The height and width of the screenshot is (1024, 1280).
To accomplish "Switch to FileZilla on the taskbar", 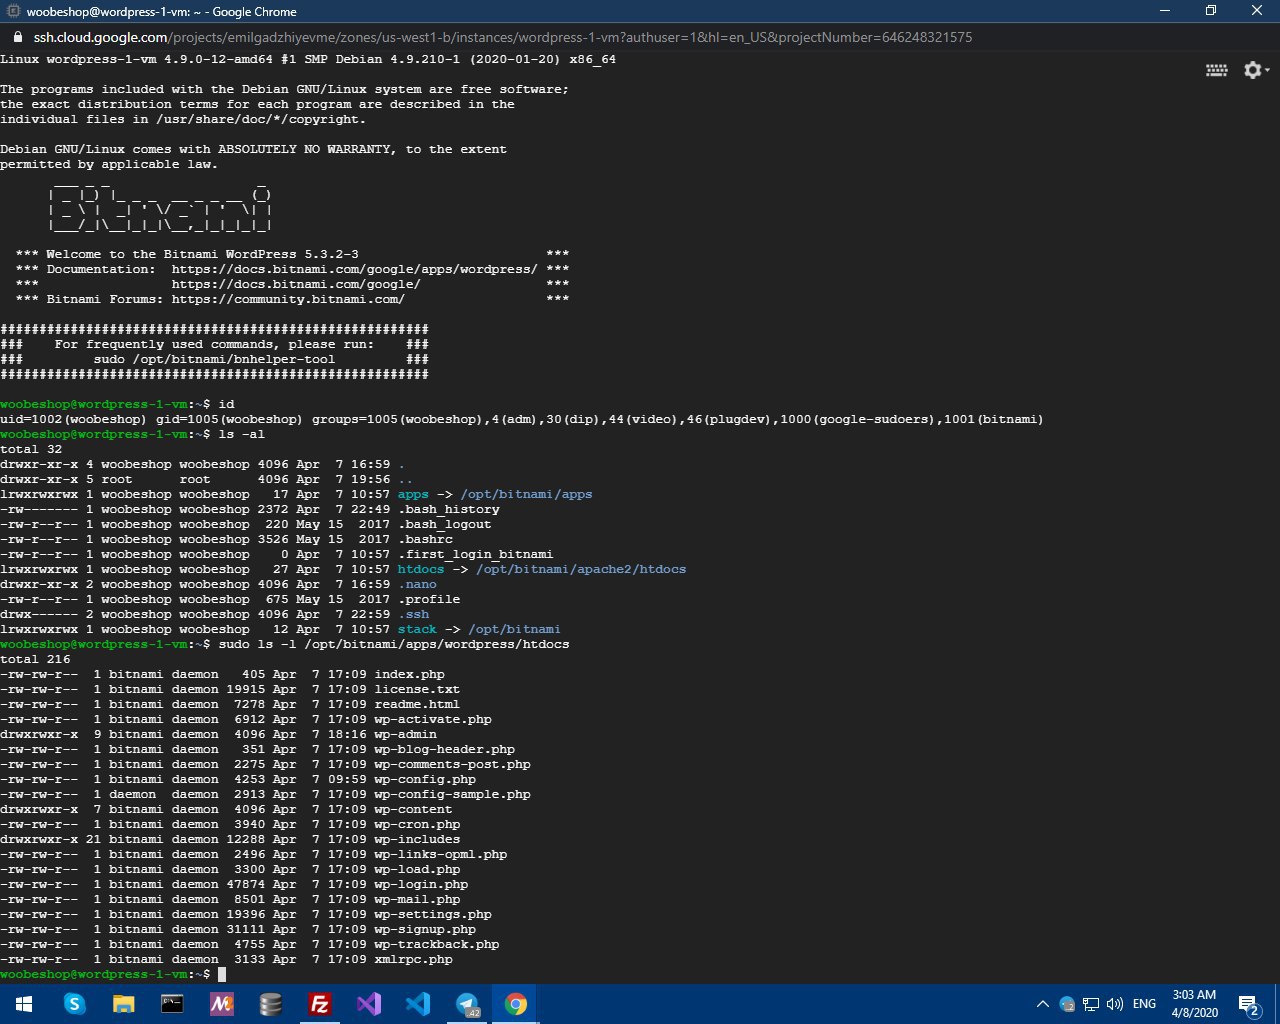I will click(320, 1004).
